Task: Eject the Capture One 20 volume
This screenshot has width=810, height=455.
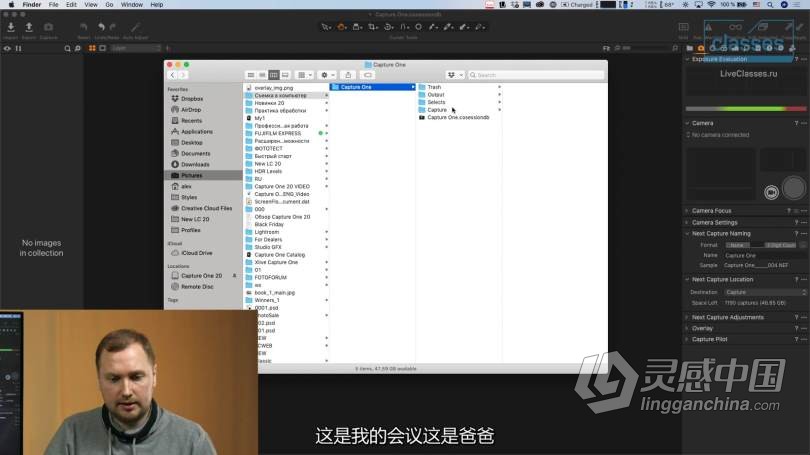Action: [x=234, y=276]
